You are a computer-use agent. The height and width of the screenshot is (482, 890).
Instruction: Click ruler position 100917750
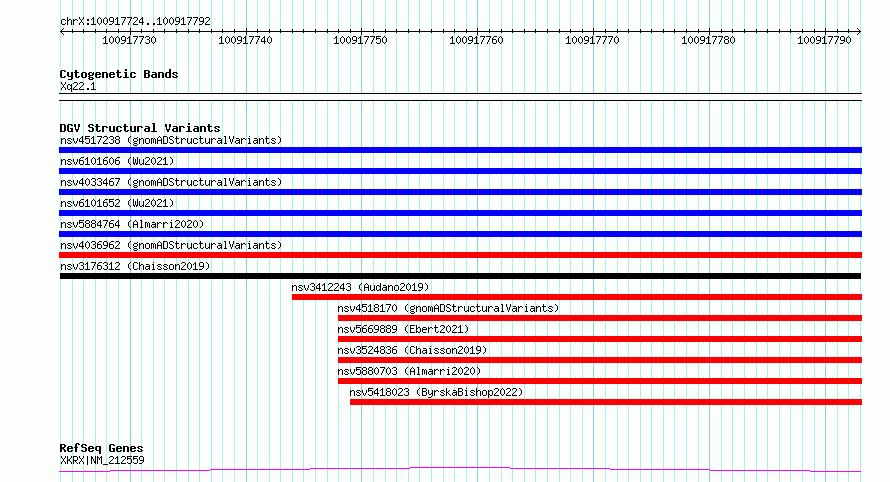click(x=360, y=40)
